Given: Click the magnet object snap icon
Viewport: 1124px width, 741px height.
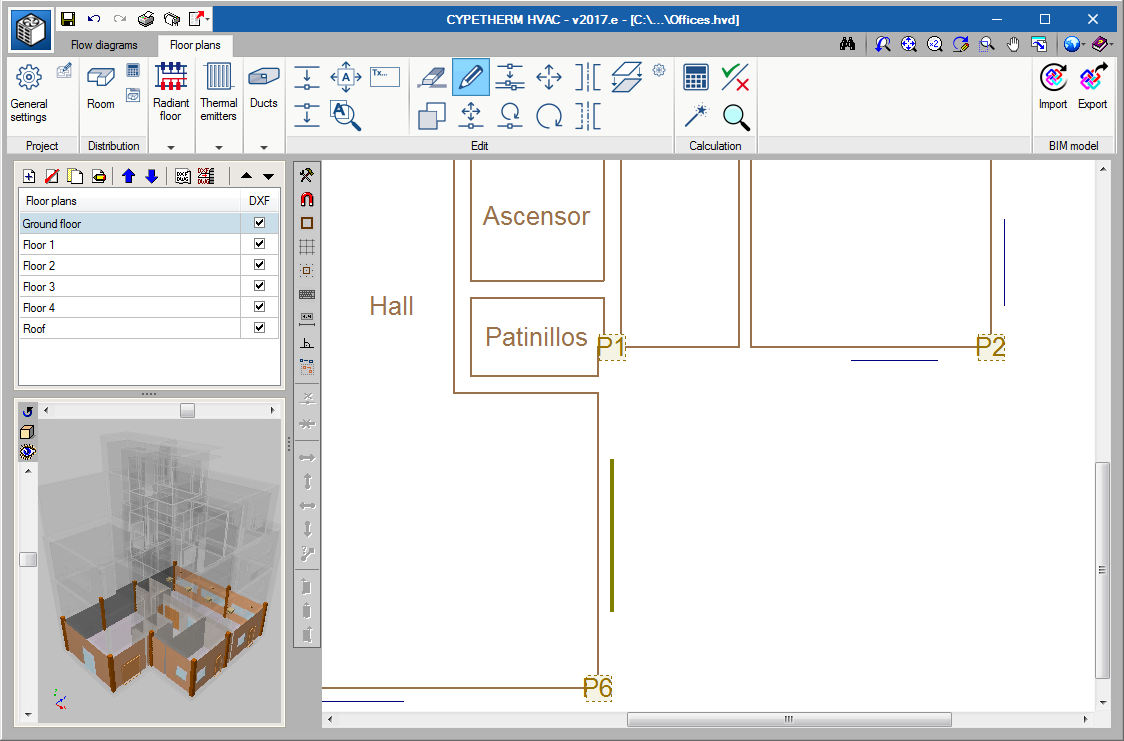Looking at the screenshot, I should pos(307,199).
